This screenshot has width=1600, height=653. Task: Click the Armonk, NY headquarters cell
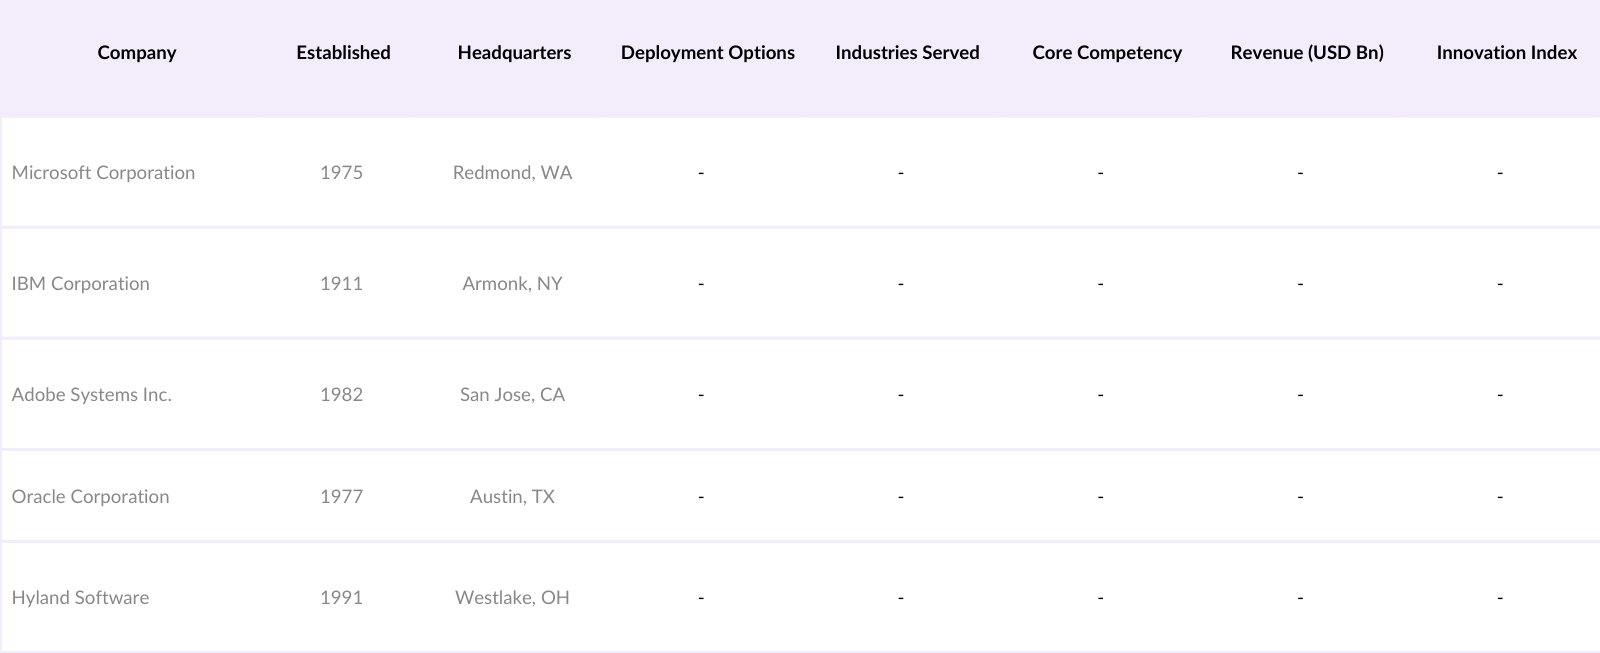tap(512, 284)
